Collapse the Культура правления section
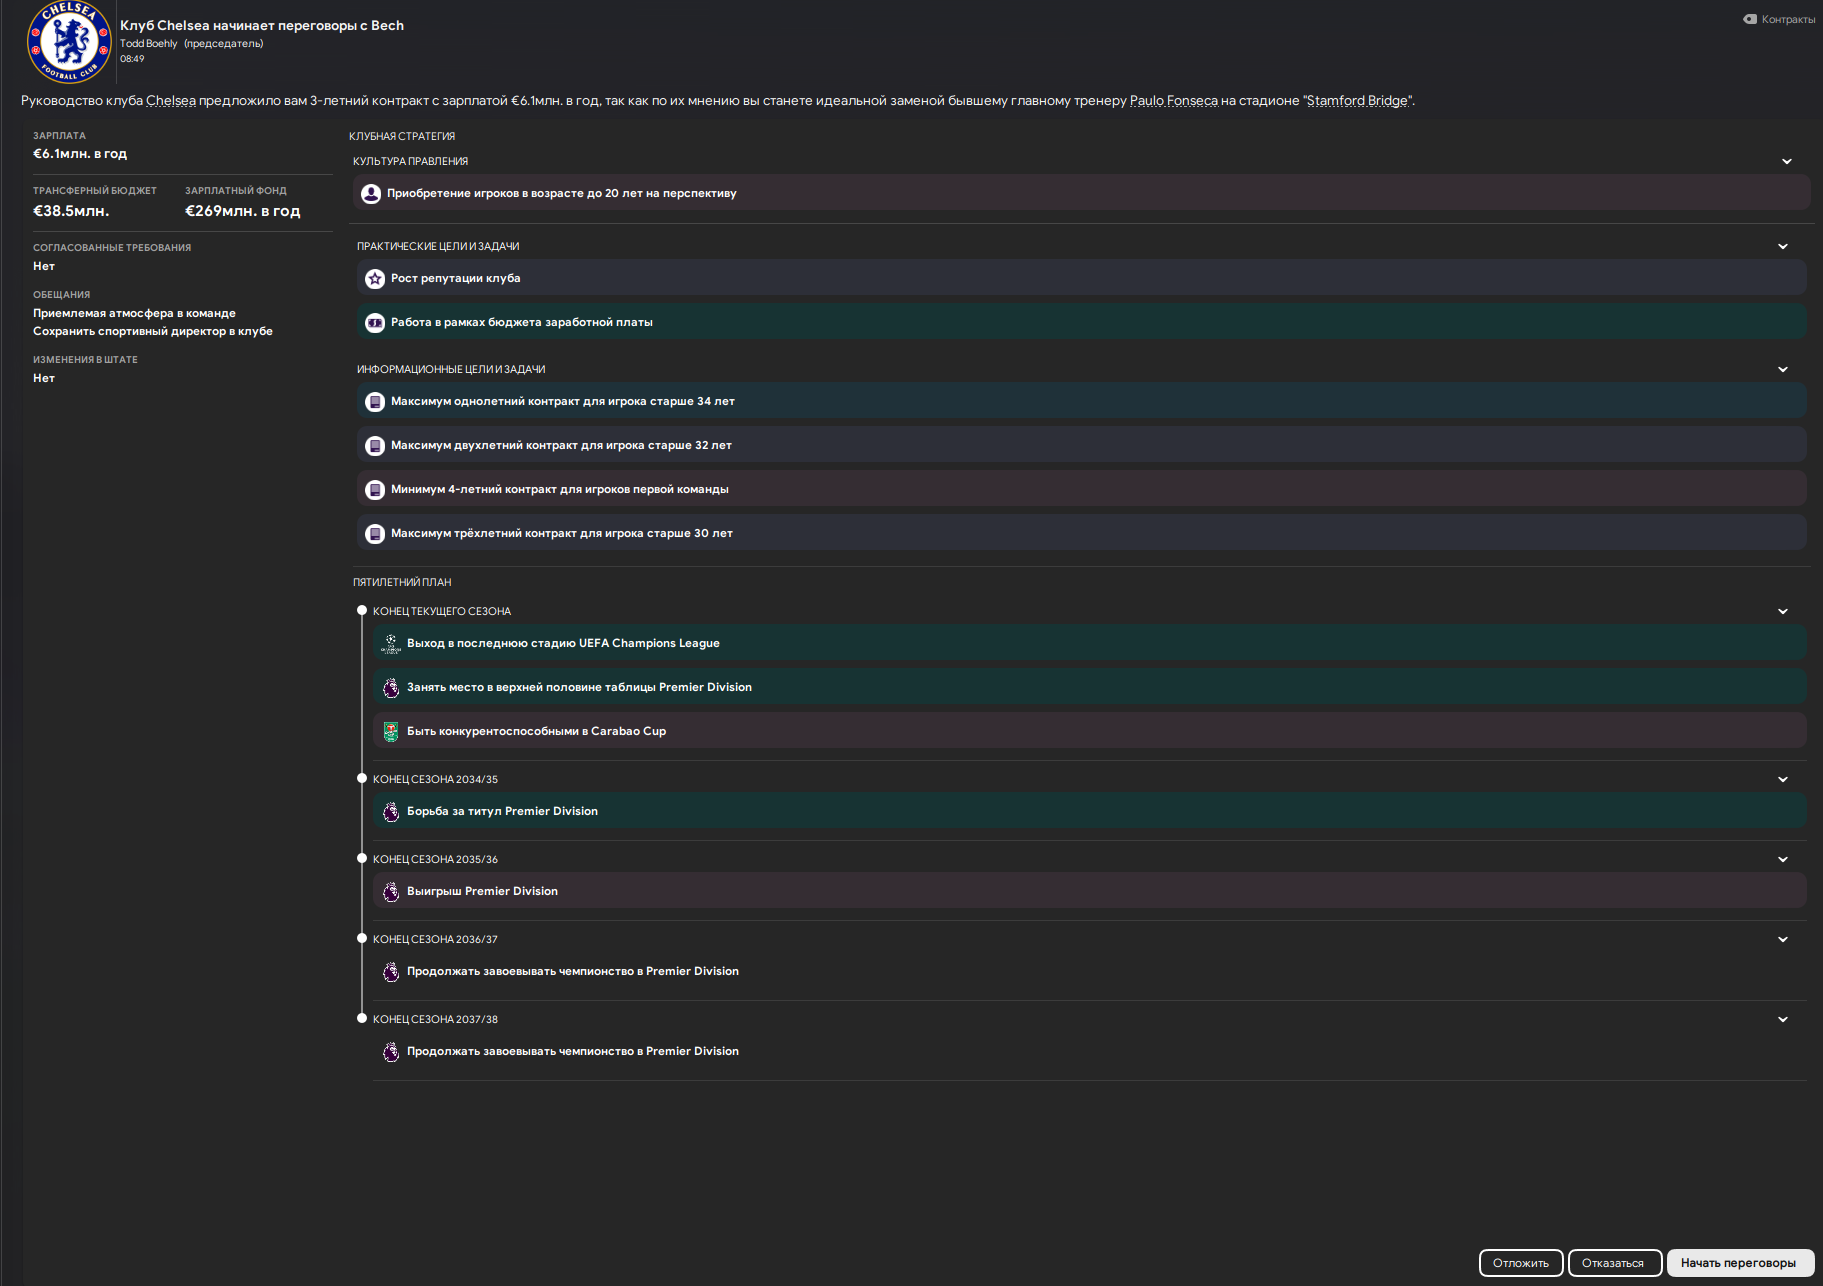Screen dimensions: 1823x1286 point(1787,162)
